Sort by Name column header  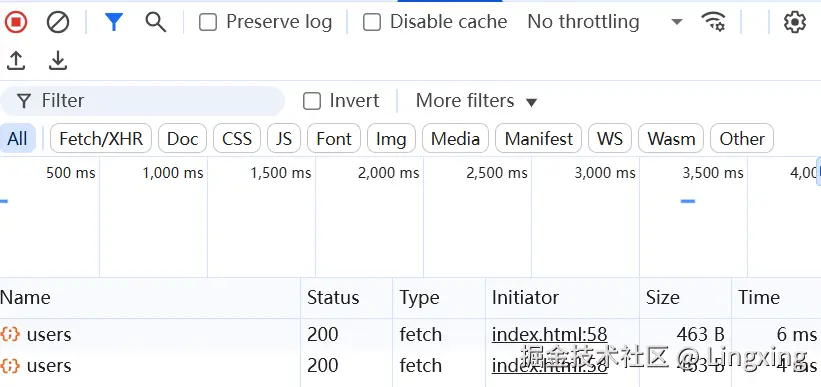coord(150,297)
